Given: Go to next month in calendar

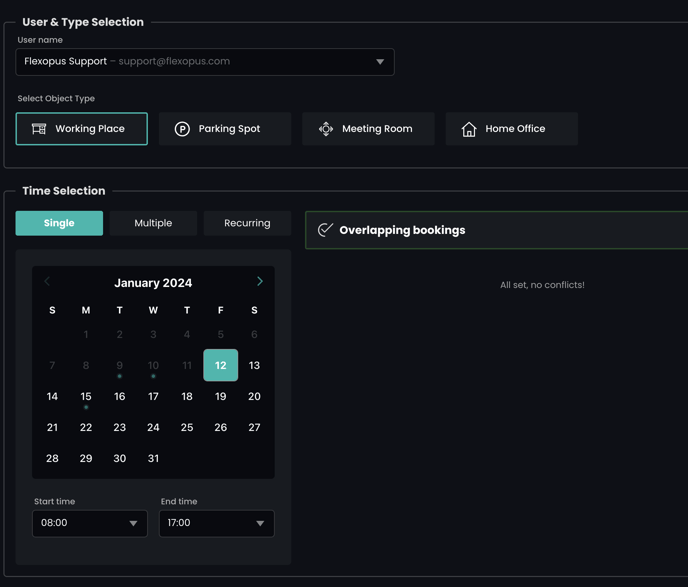Looking at the screenshot, I should pyautogui.click(x=260, y=281).
